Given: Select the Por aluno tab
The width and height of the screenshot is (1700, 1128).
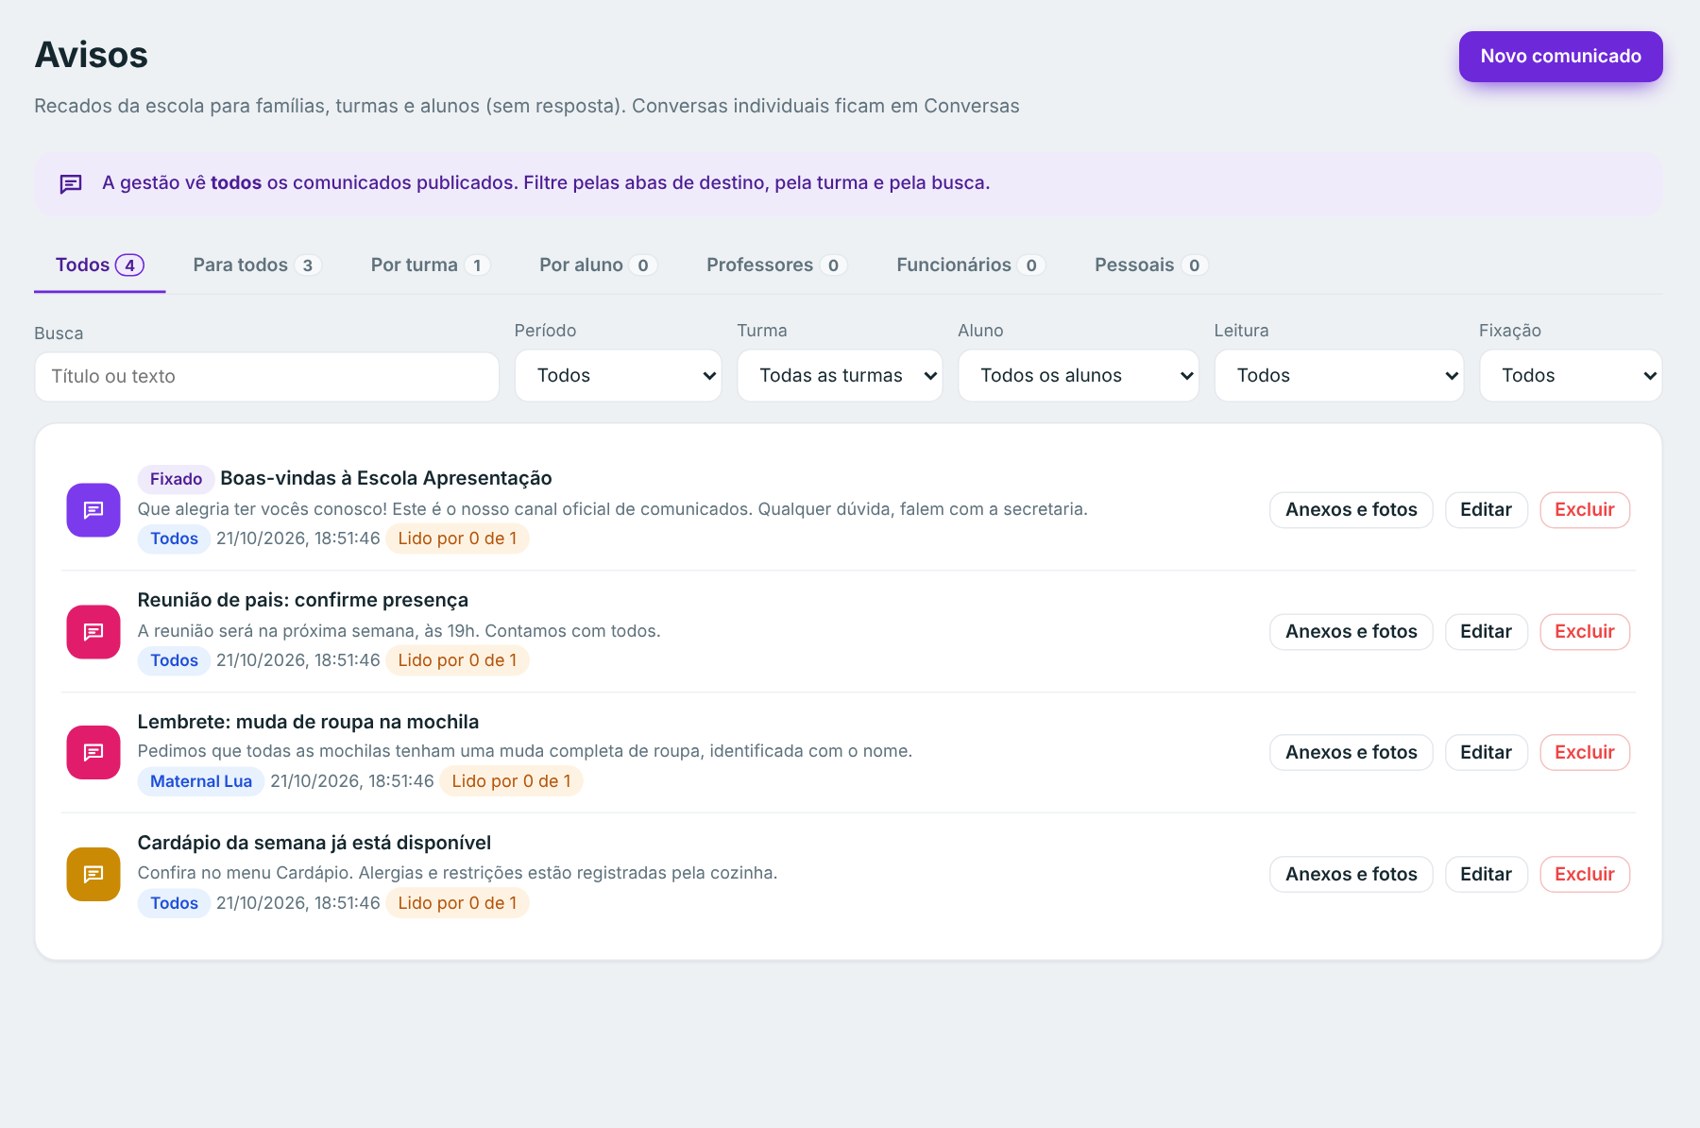Looking at the screenshot, I should coord(597,265).
